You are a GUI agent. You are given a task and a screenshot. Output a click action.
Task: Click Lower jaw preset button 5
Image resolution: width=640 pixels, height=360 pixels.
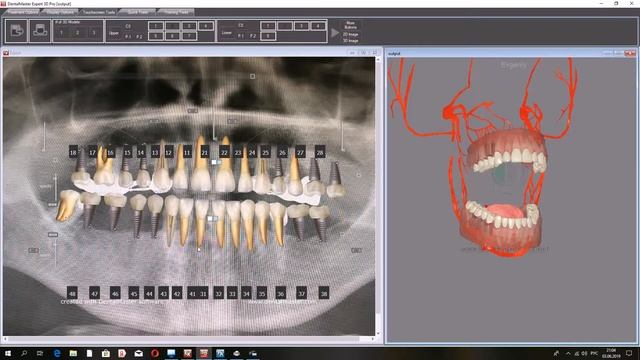click(x=268, y=36)
